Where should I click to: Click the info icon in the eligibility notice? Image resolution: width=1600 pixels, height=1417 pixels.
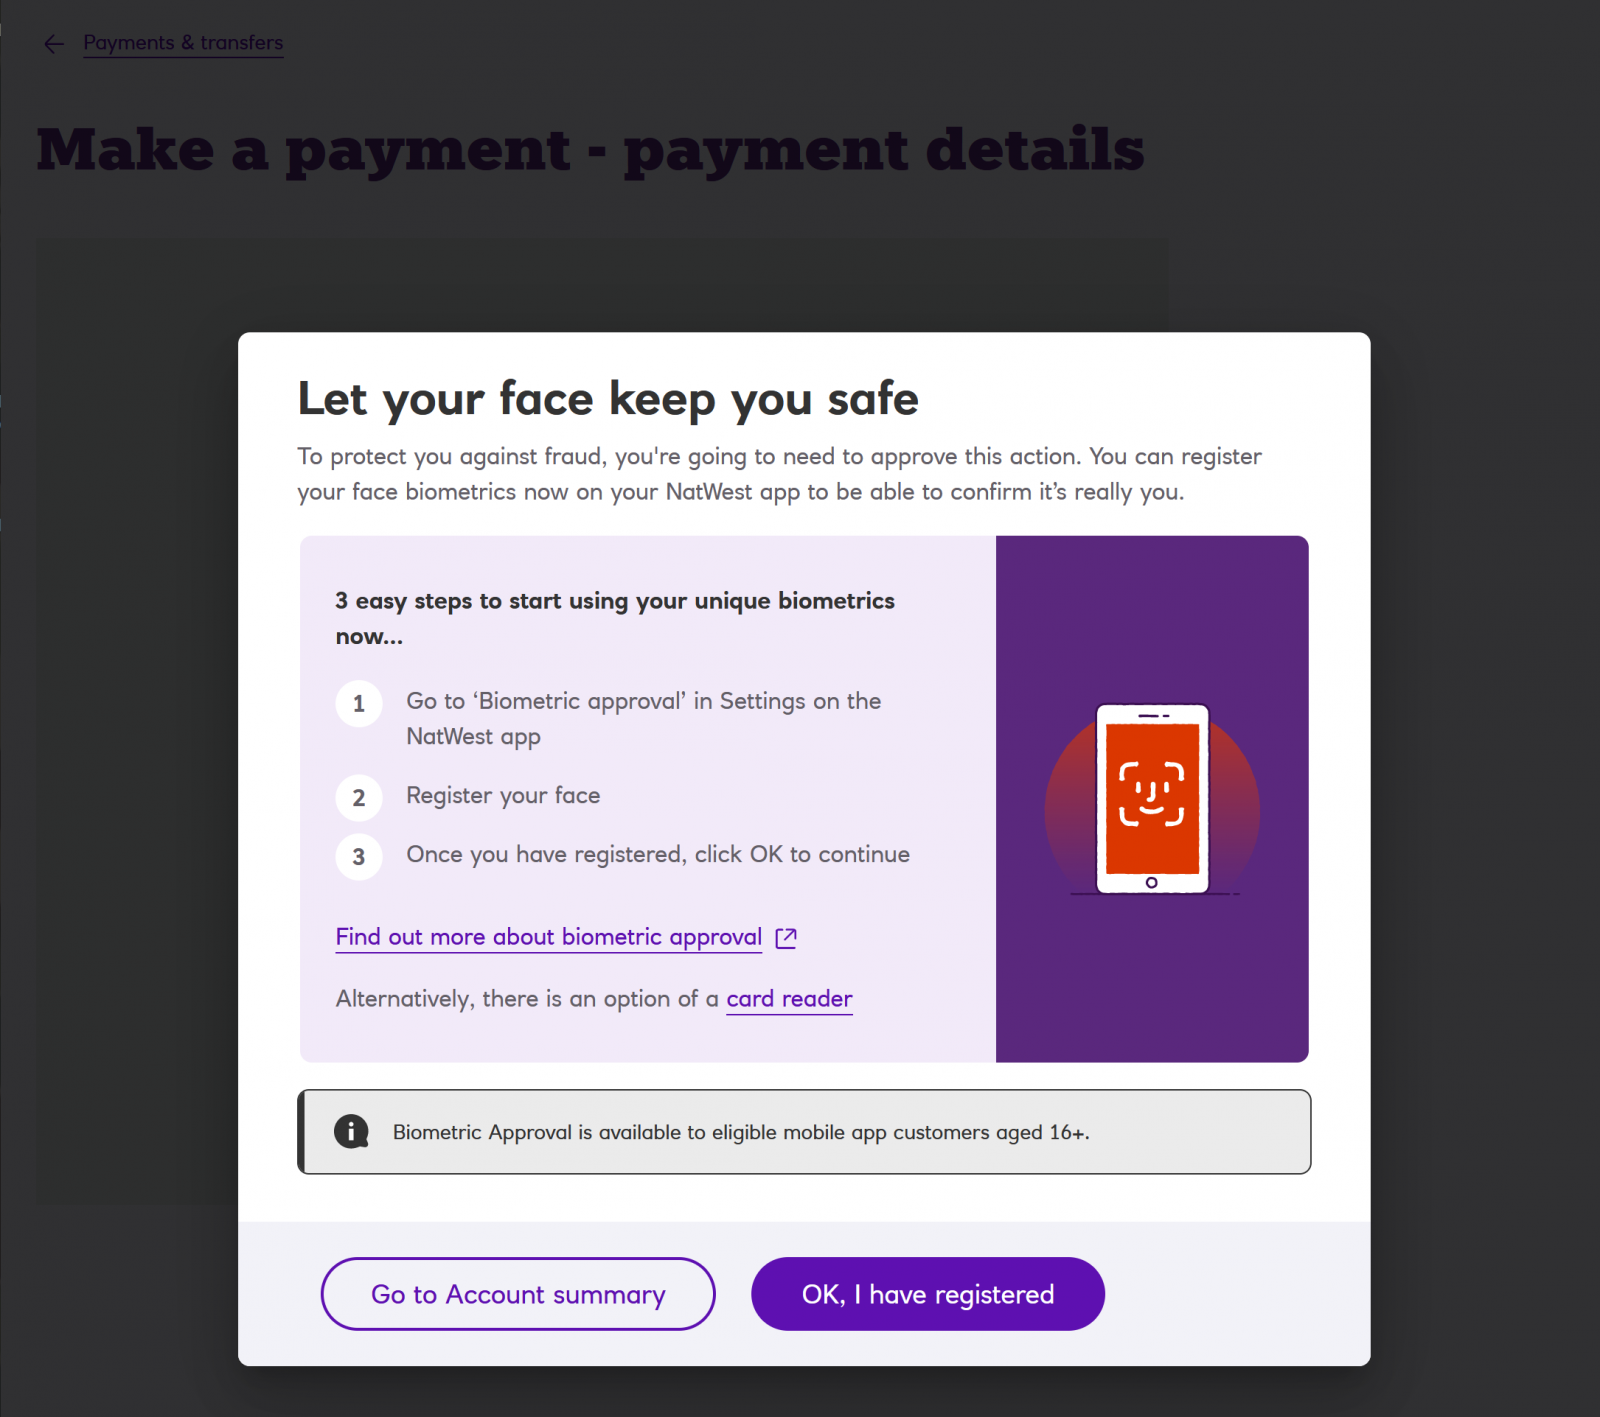351,1132
